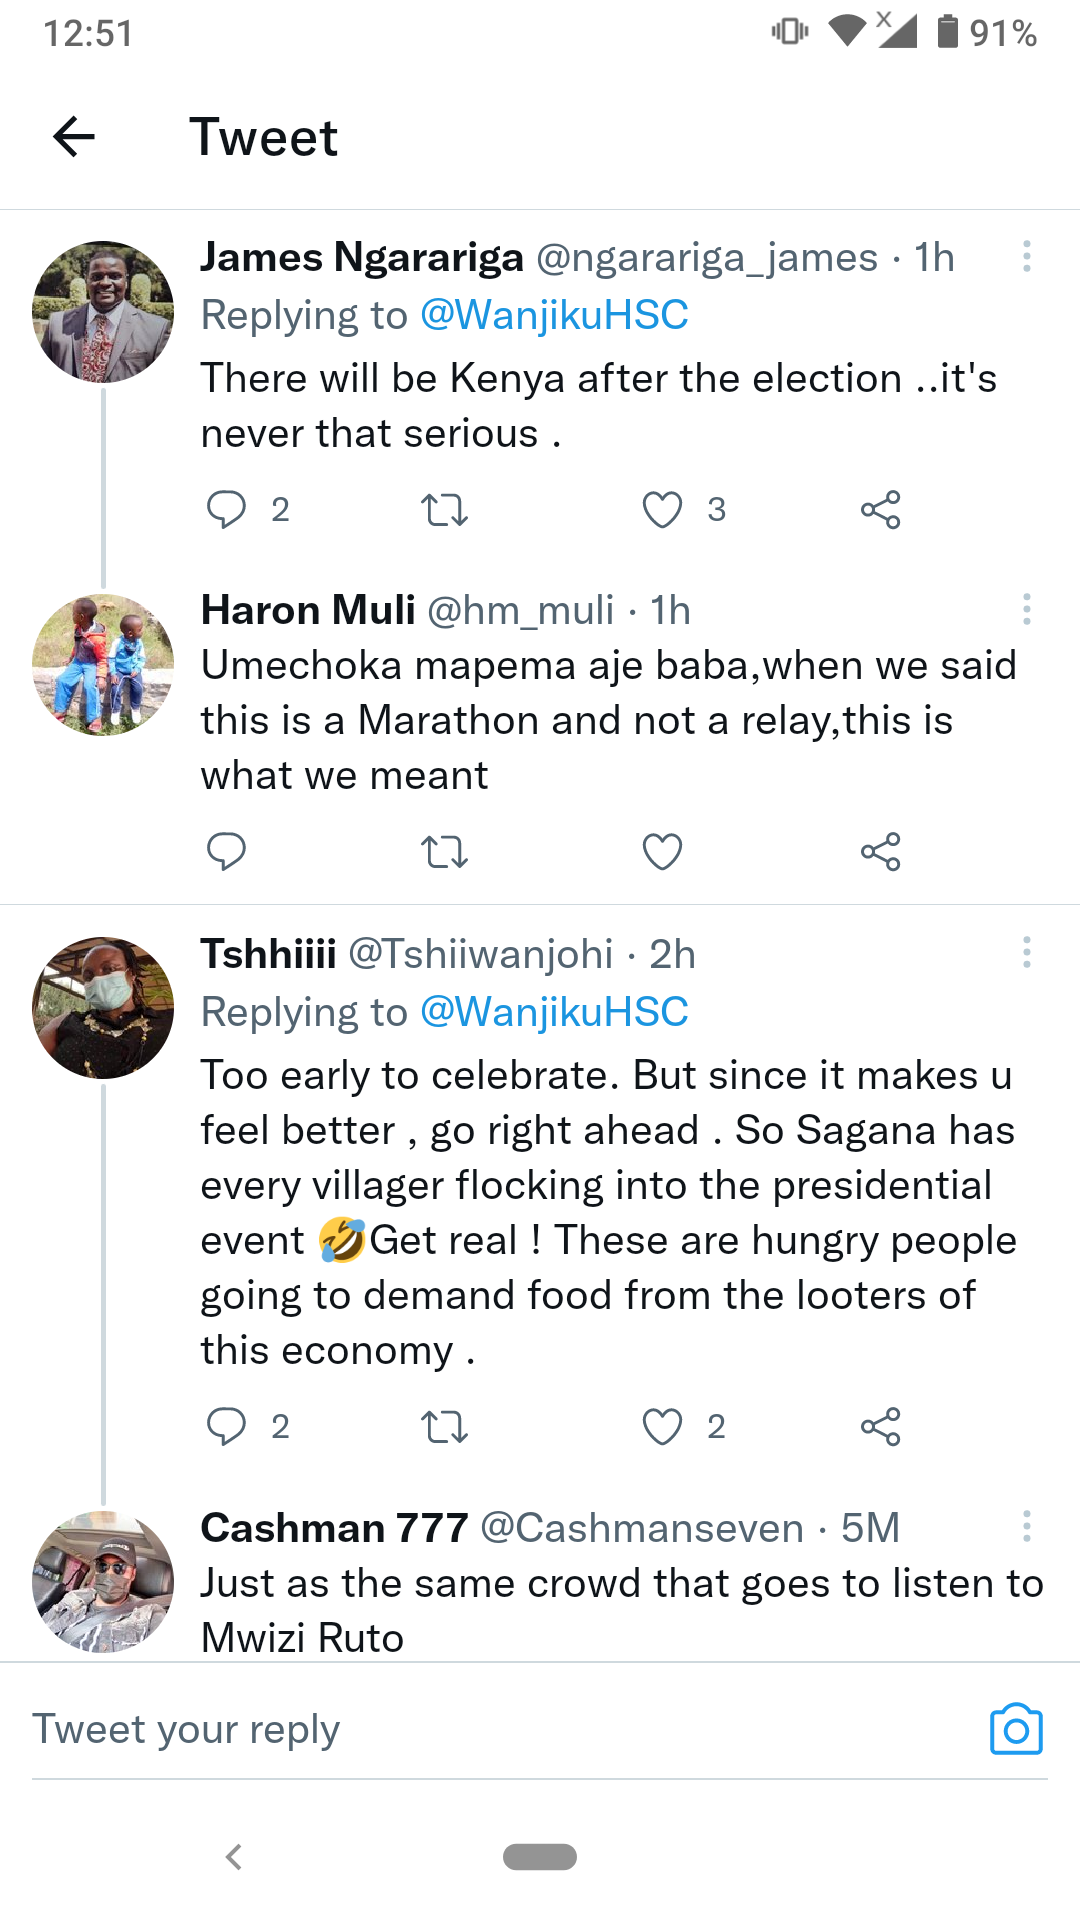Screen dimensions: 1080x1920
Task: Retweet Haron Muli's reply
Action: click(x=444, y=853)
